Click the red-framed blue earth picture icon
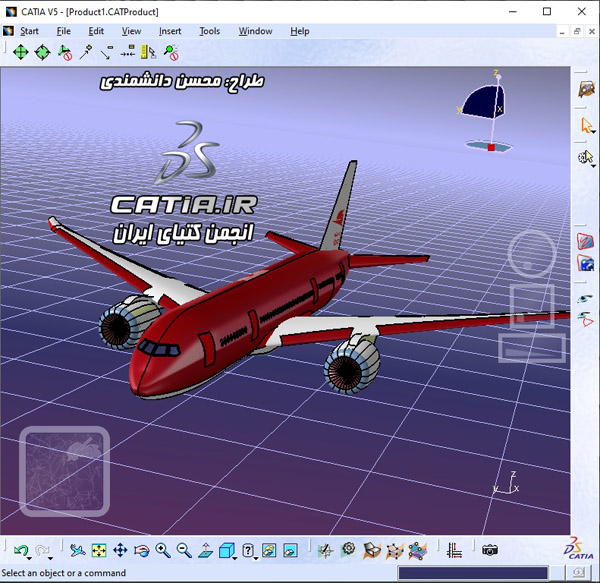 pos(585,263)
